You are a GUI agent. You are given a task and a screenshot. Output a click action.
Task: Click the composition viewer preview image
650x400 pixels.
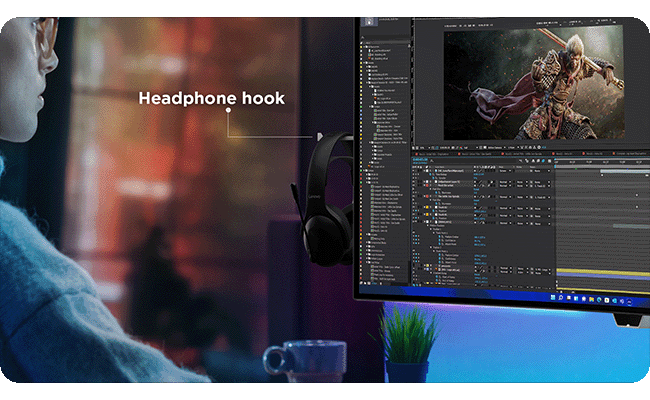point(534,82)
